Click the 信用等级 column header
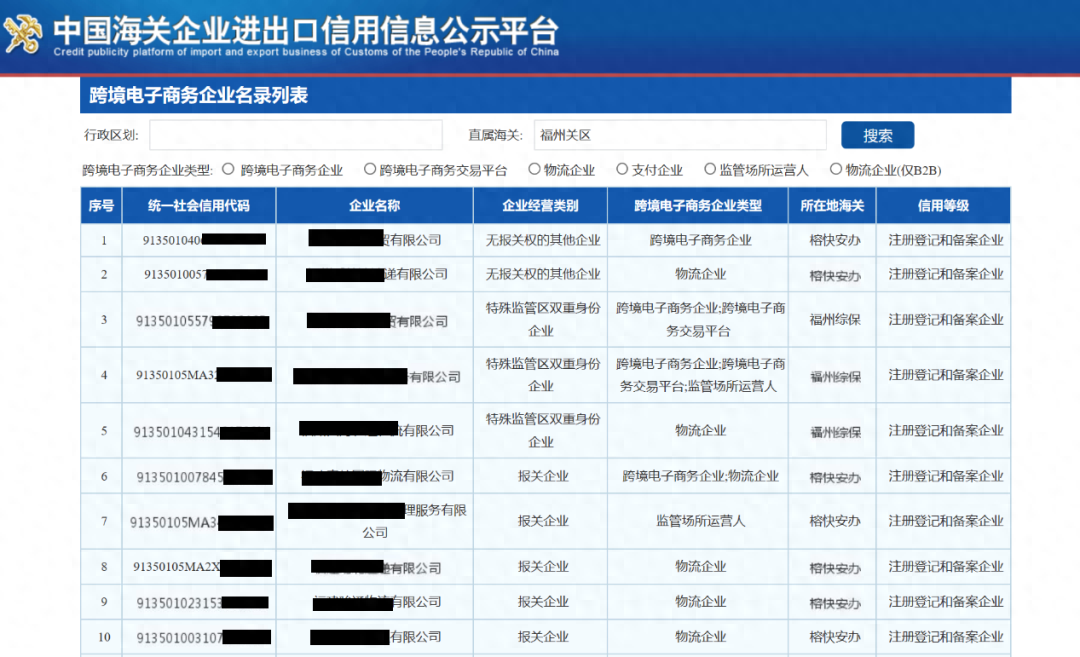 [944, 205]
